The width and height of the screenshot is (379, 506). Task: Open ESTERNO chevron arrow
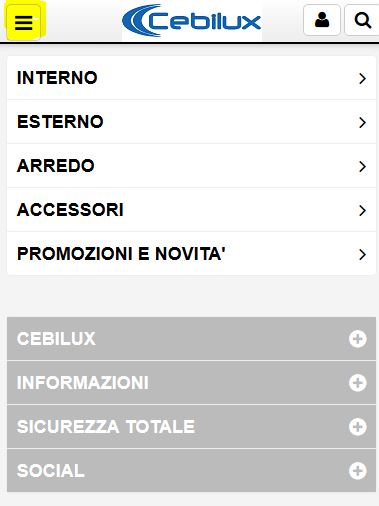[362, 122]
